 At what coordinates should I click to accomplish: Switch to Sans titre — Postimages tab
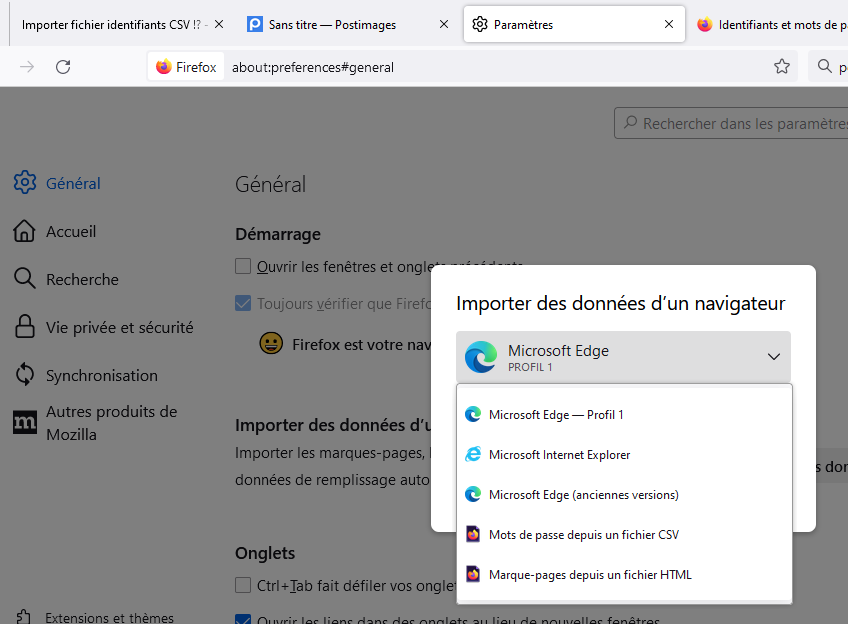click(x=349, y=24)
